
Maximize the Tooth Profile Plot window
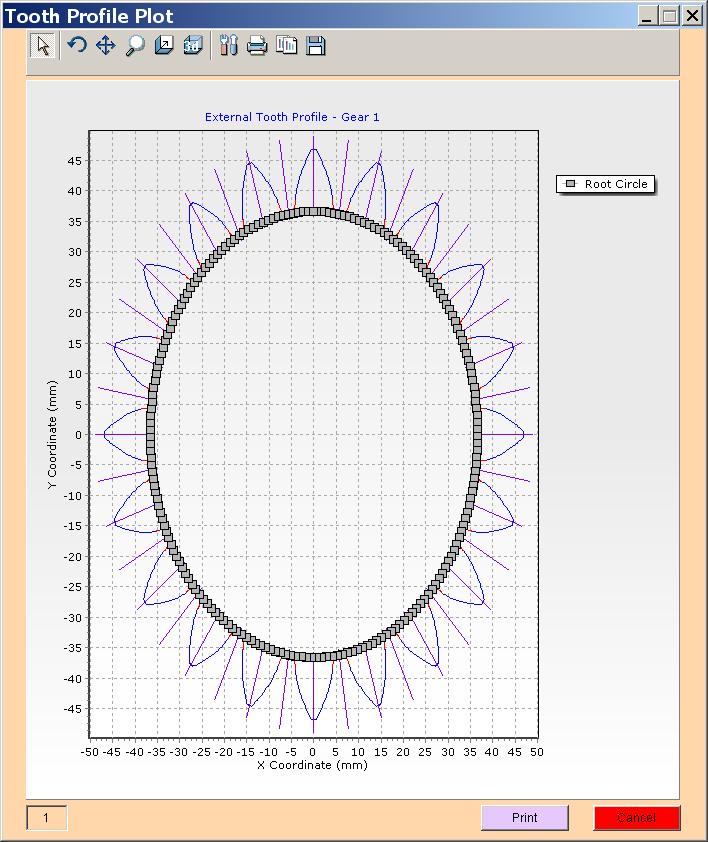tap(670, 16)
